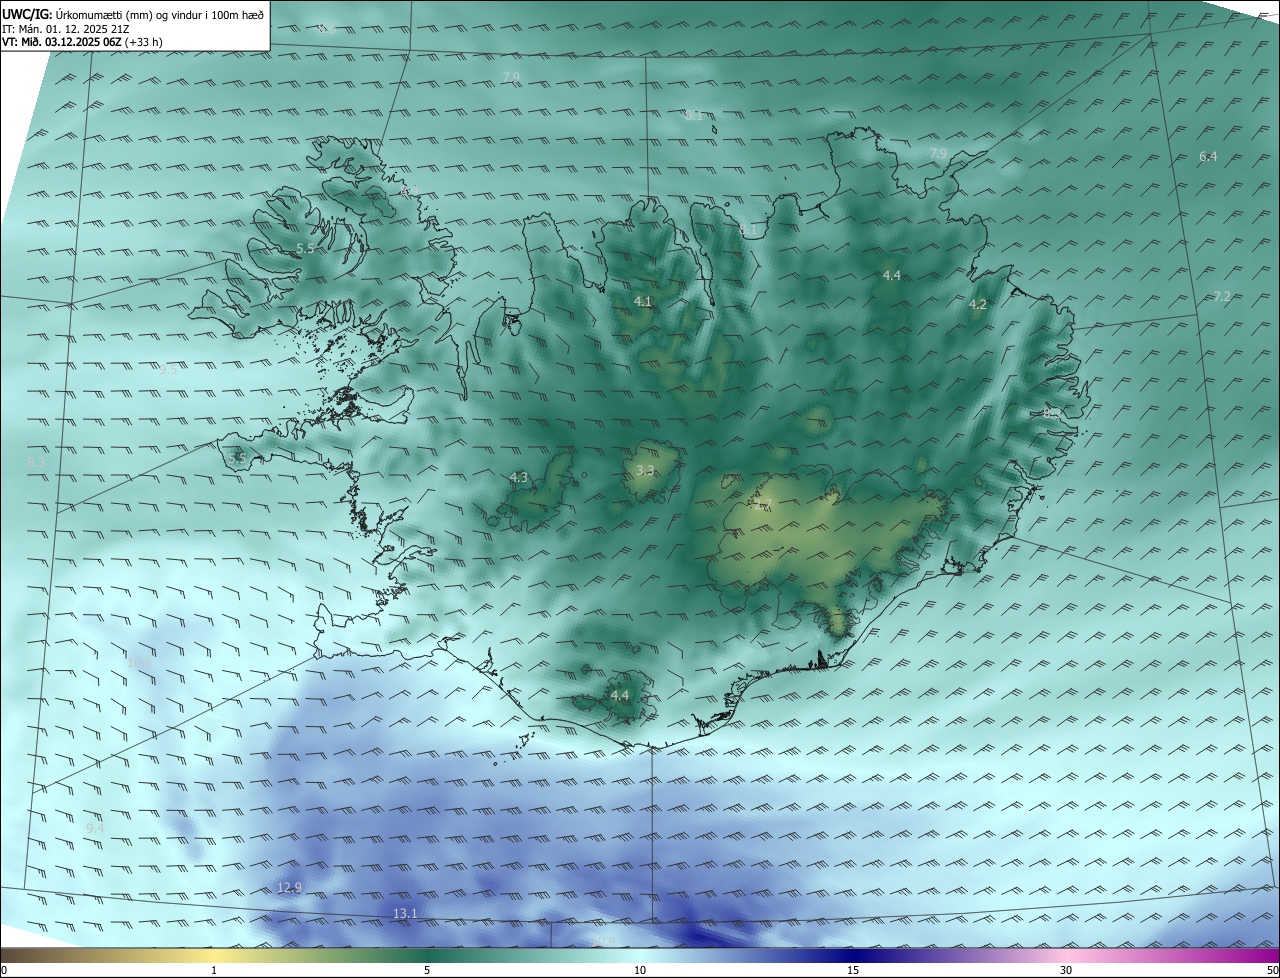This screenshot has height=978, width=1280.
Task: Select the initial time 'IT: Mán. 01. 12. 2025 21Z'
Action: [66, 29]
